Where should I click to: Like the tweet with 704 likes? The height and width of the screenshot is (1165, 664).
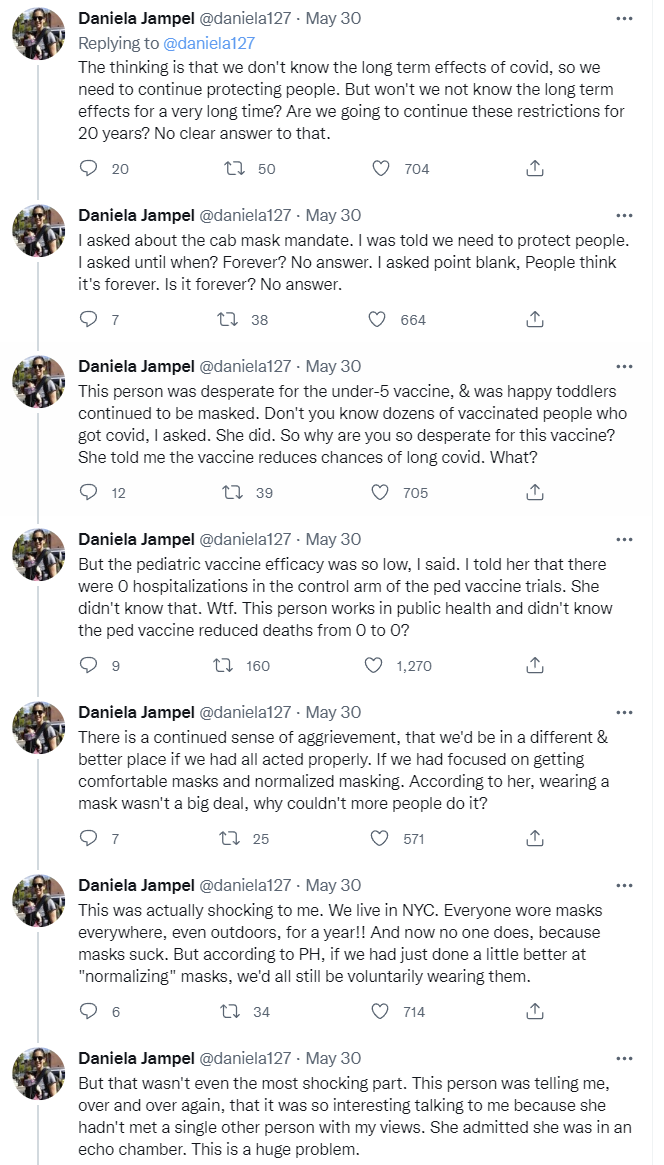pyautogui.click(x=381, y=168)
